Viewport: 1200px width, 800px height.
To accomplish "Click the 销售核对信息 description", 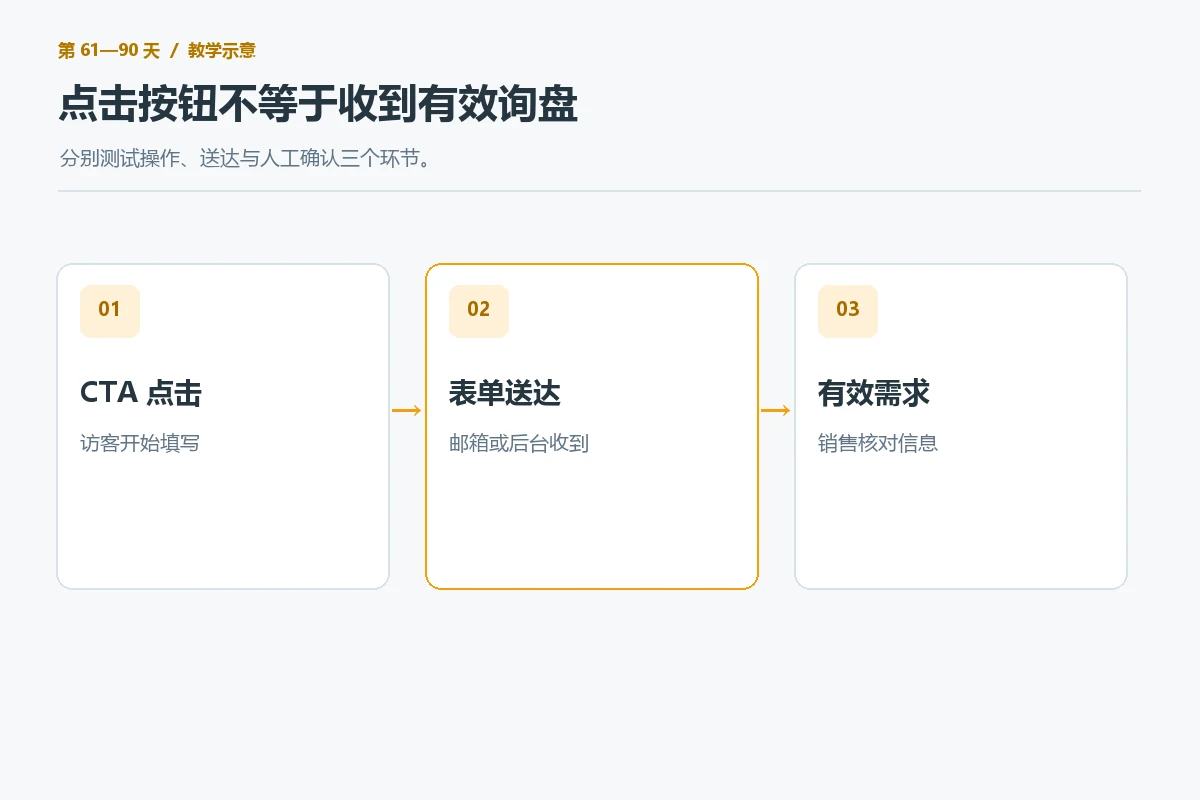I will 878,443.
